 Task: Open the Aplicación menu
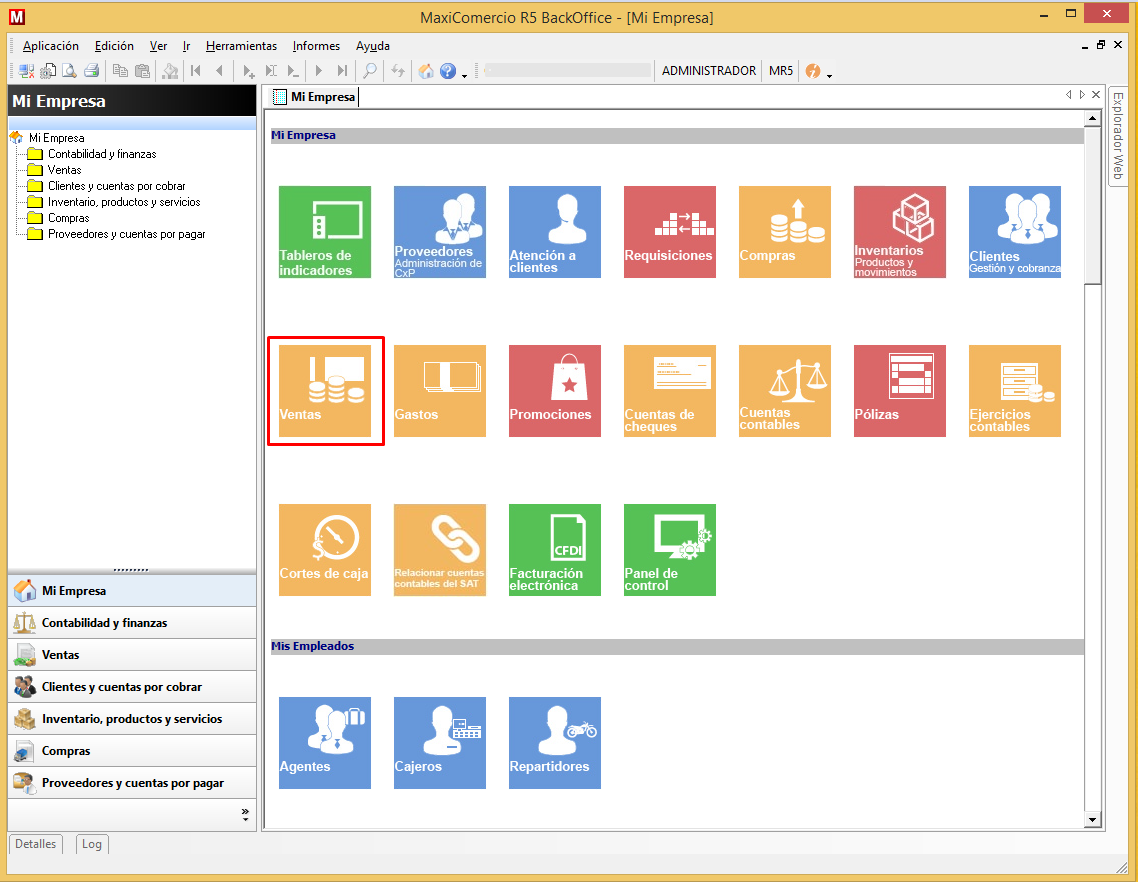[x=51, y=46]
